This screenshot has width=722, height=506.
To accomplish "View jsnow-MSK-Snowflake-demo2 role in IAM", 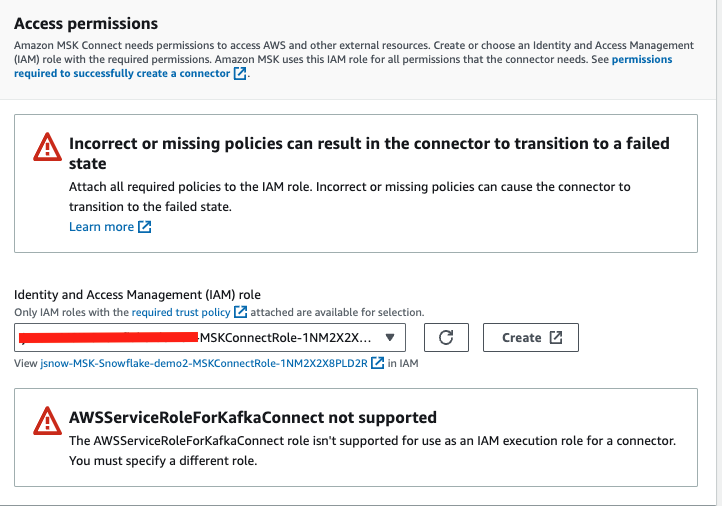I will tap(204, 363).
